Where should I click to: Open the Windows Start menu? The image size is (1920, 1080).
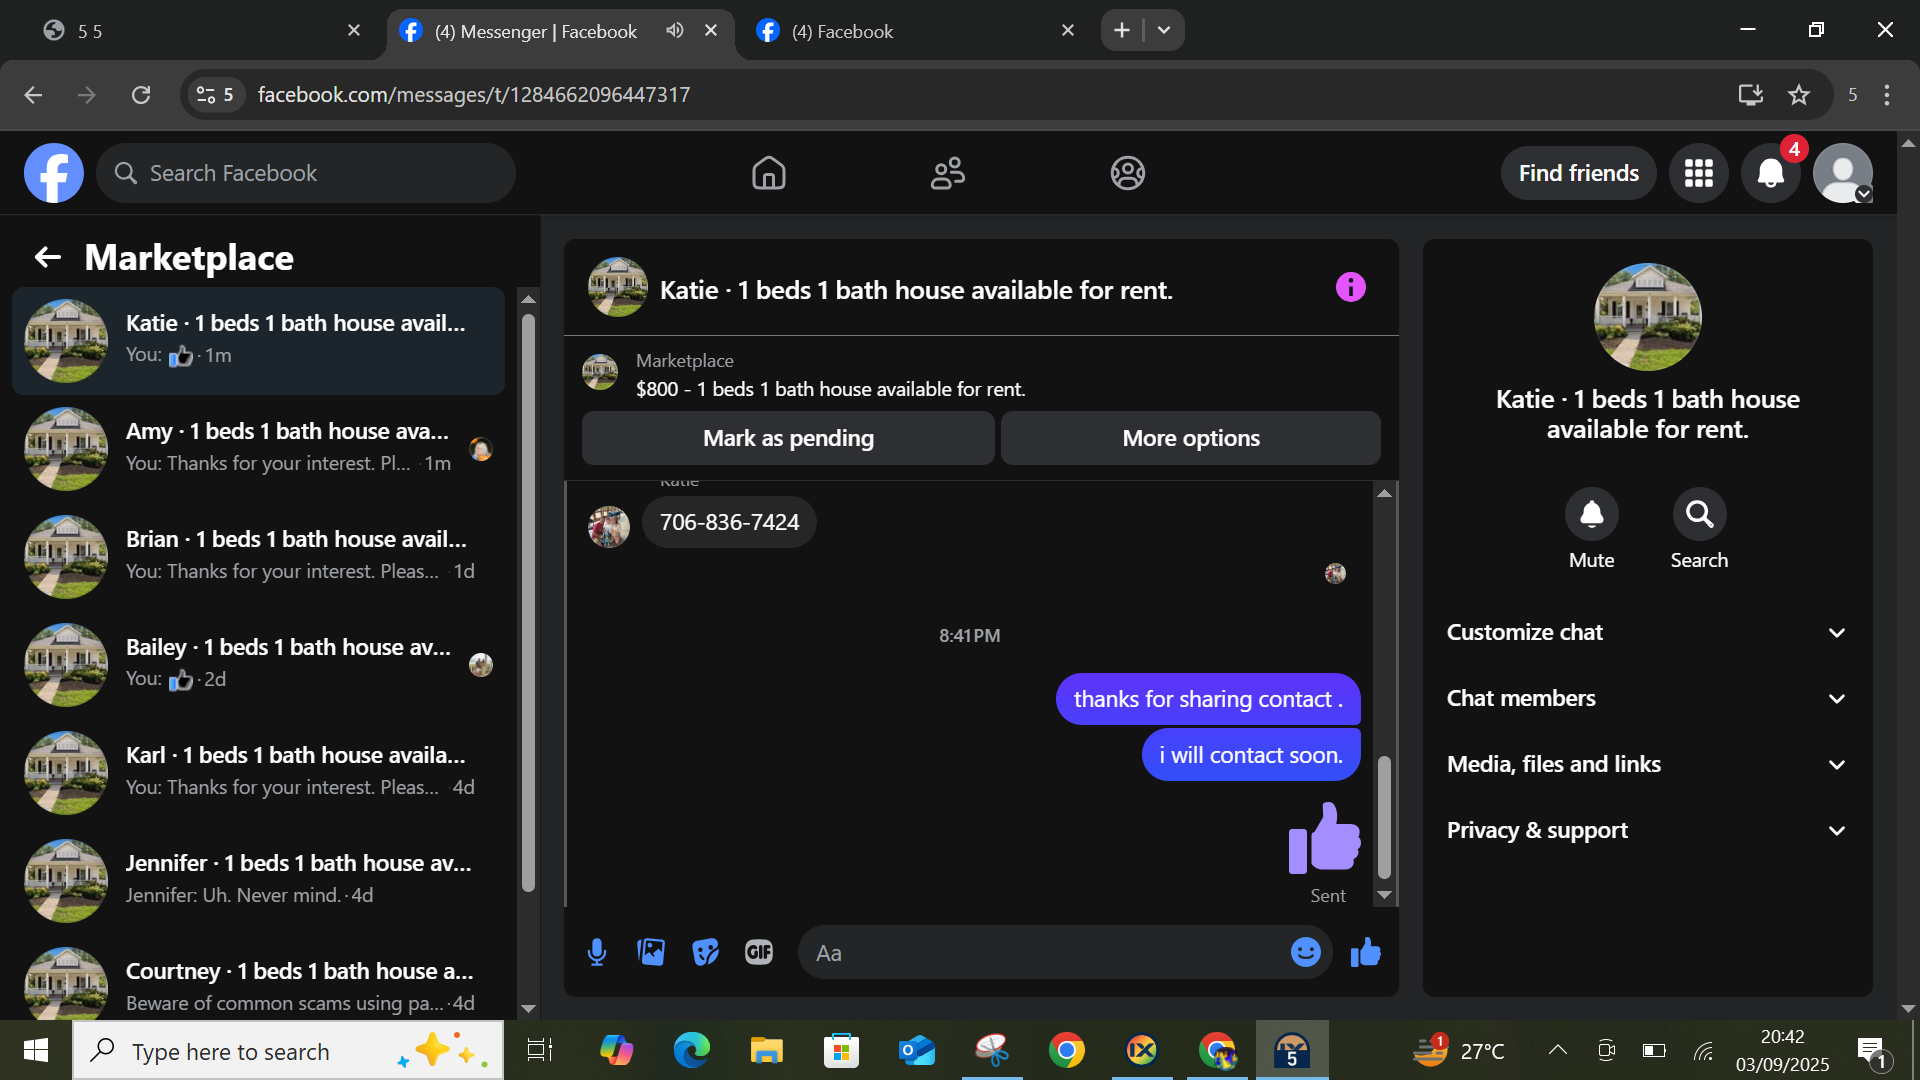click(x=36, y=1050)
